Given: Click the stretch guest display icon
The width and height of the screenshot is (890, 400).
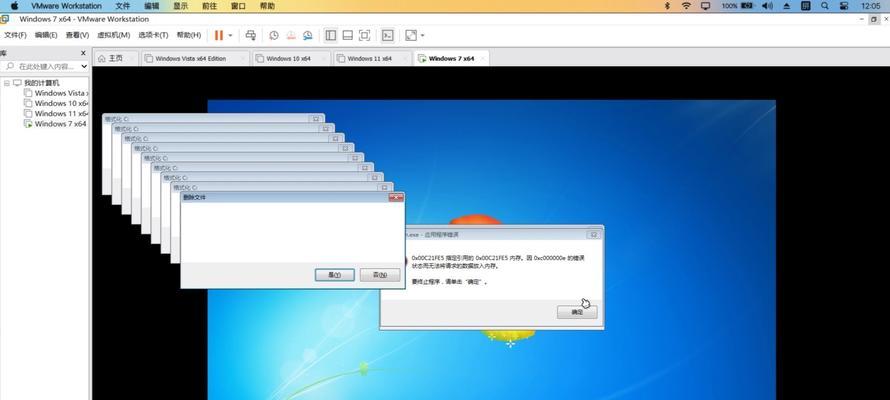Looking at the screenshot, I should point(410,35).
